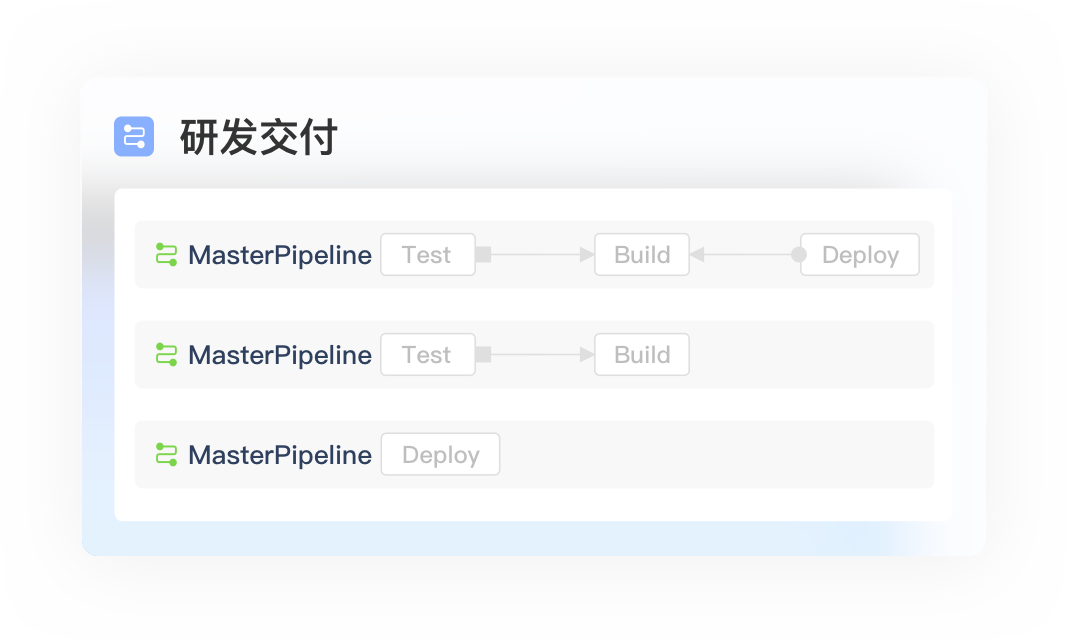Click the left-pointing arrow after first-row Build

(697, 255)
